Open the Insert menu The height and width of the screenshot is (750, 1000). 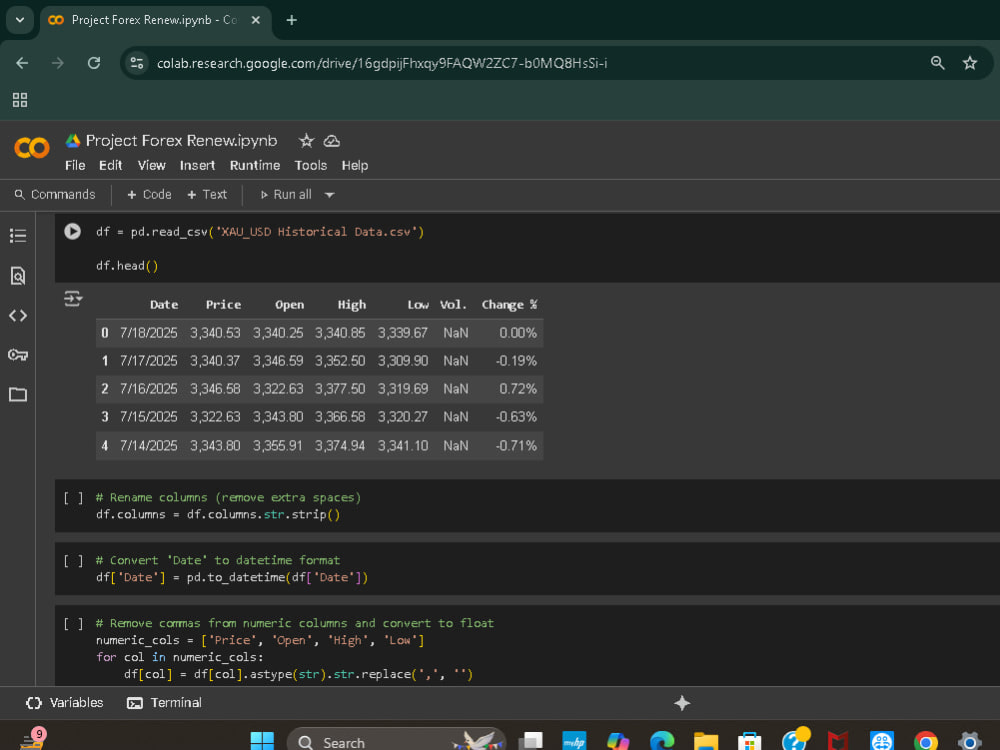pos(197,165)
